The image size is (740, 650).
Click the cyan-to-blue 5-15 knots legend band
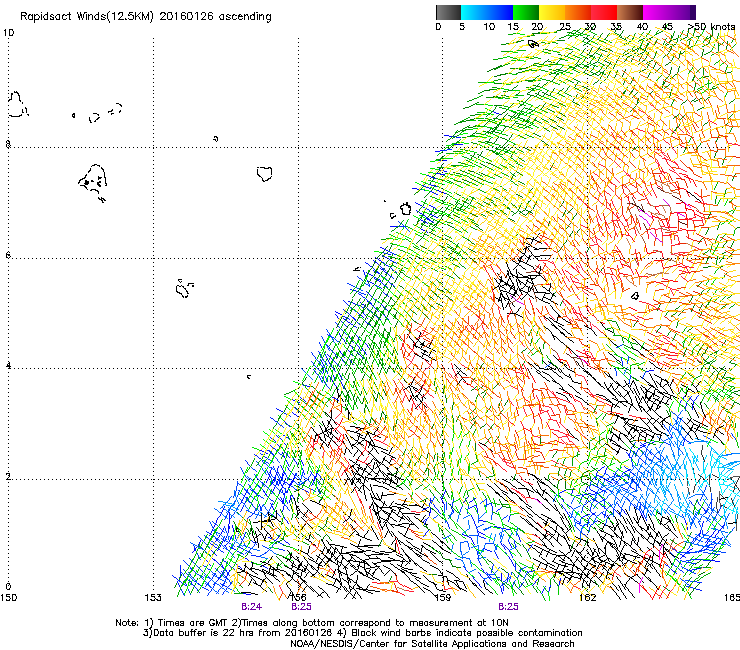[x=487, y=12]
